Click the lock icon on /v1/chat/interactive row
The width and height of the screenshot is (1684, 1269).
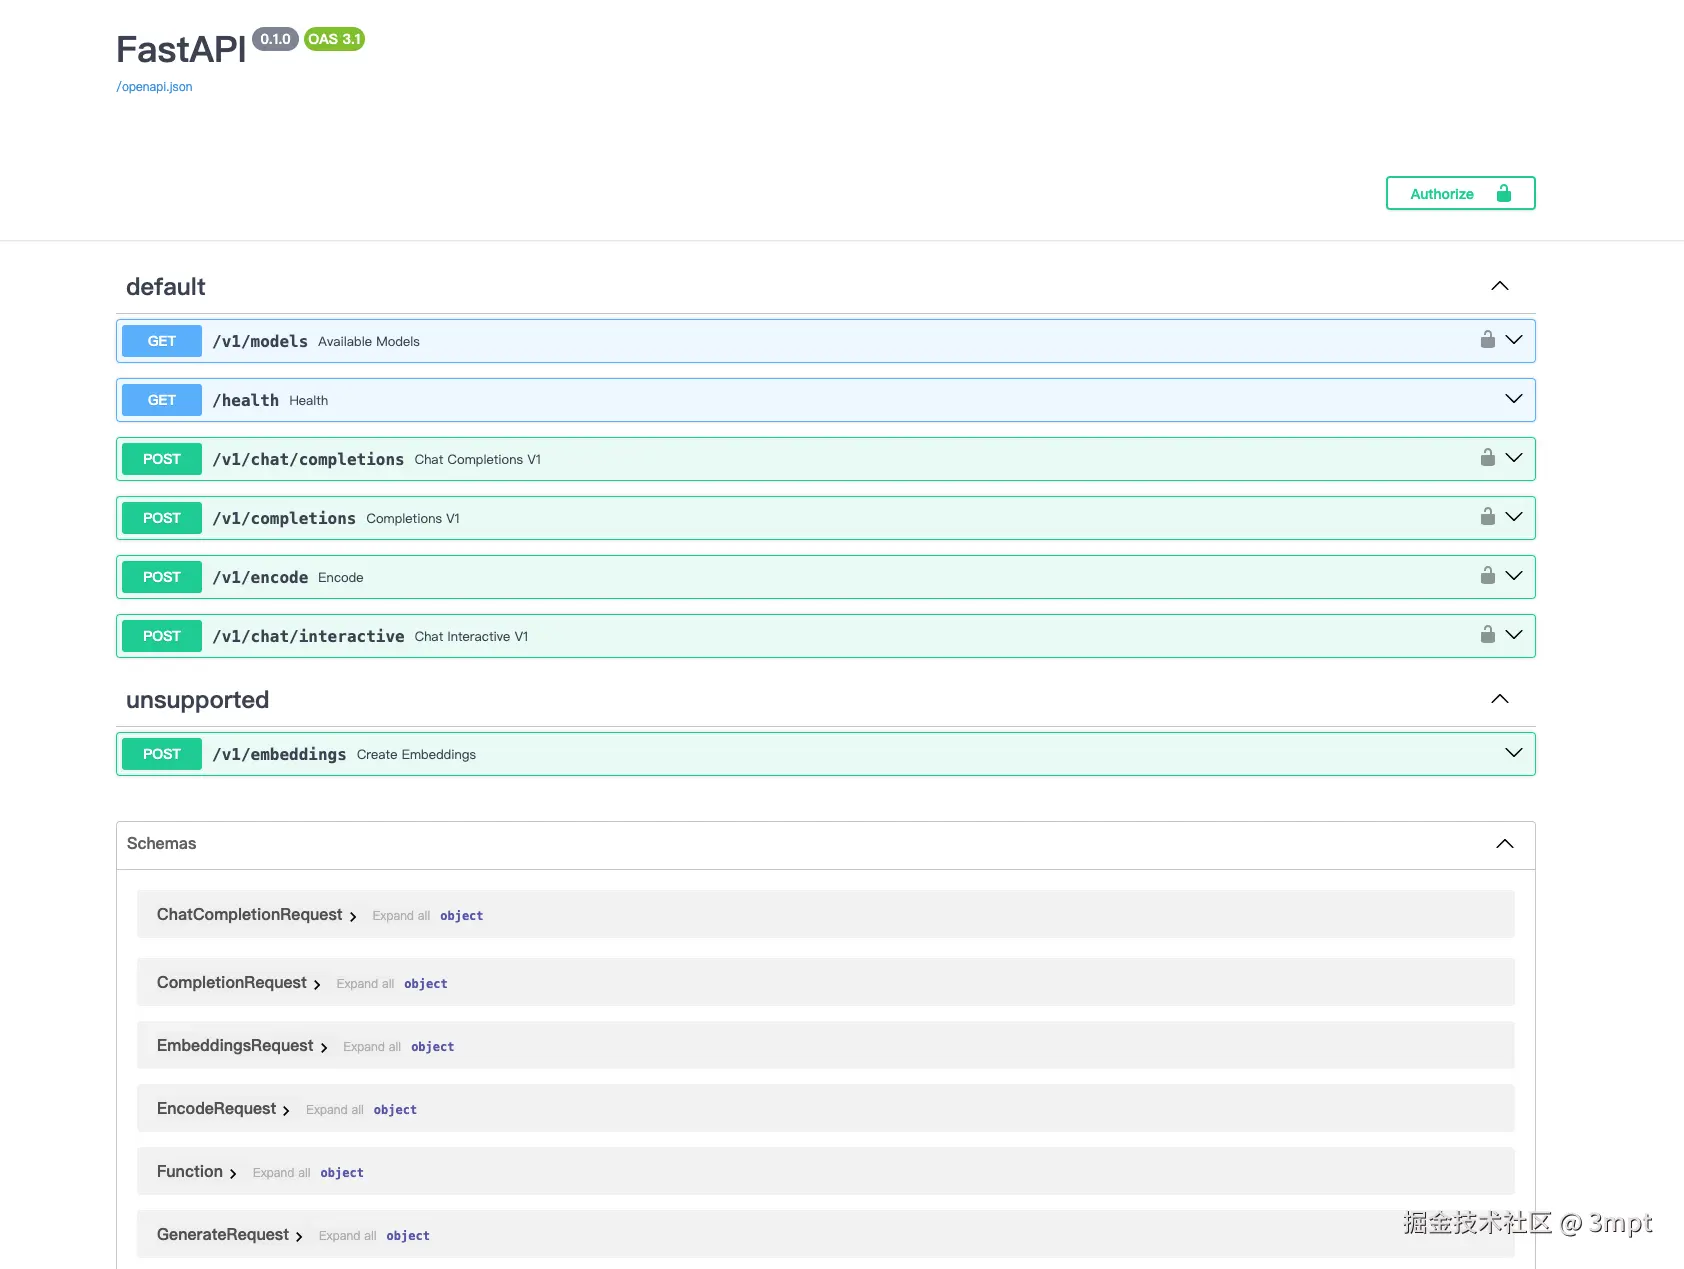[1488, 635]
